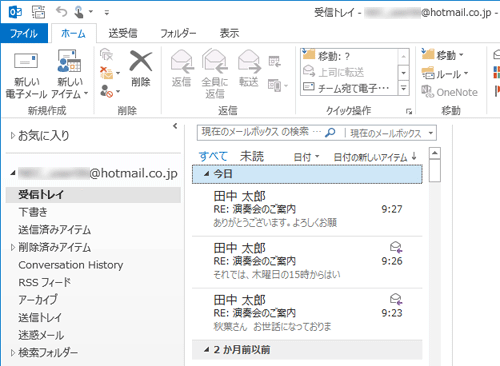This screenshot has height=366, width=500.
Task: Select the ホーム ribbon tab
Action: pos(74,33)
